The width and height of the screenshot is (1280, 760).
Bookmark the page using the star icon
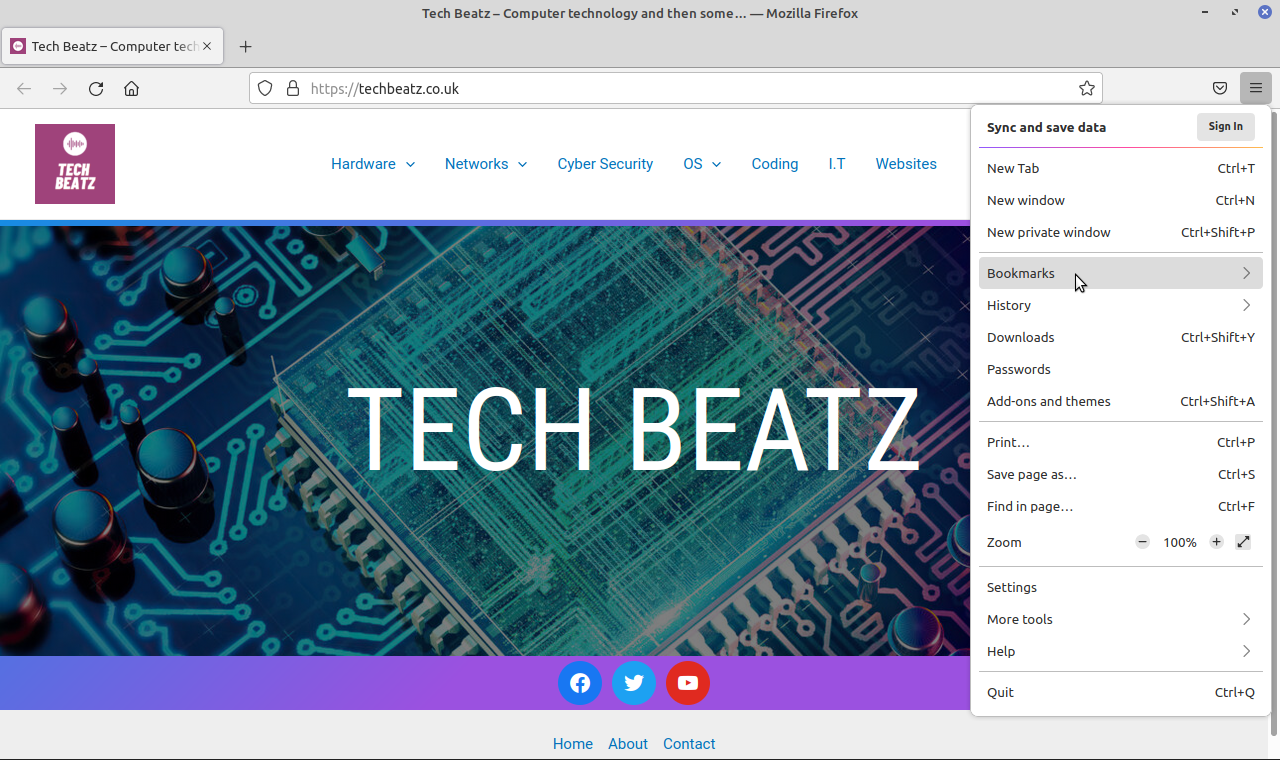tap(1087, 88)
